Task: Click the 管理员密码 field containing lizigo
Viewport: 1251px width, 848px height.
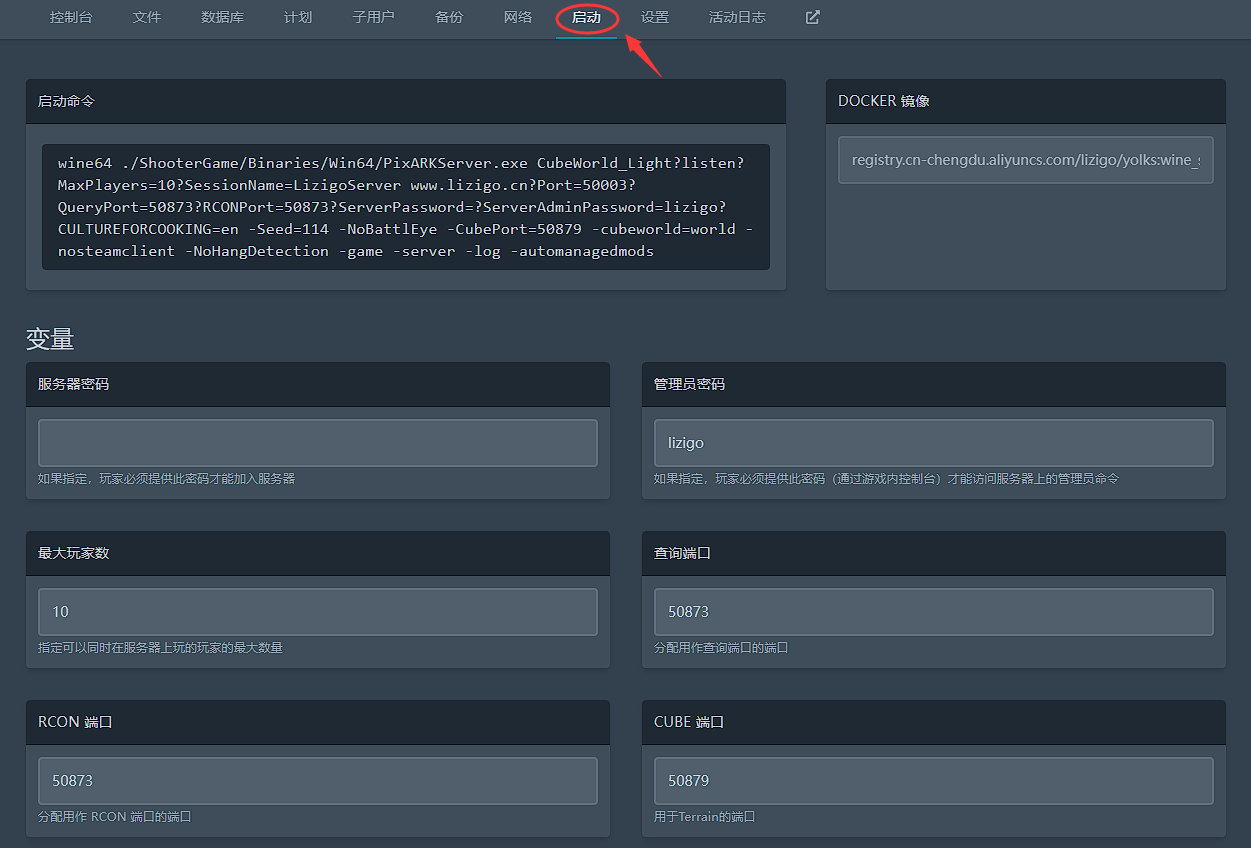Action: (x=934, y=443)
